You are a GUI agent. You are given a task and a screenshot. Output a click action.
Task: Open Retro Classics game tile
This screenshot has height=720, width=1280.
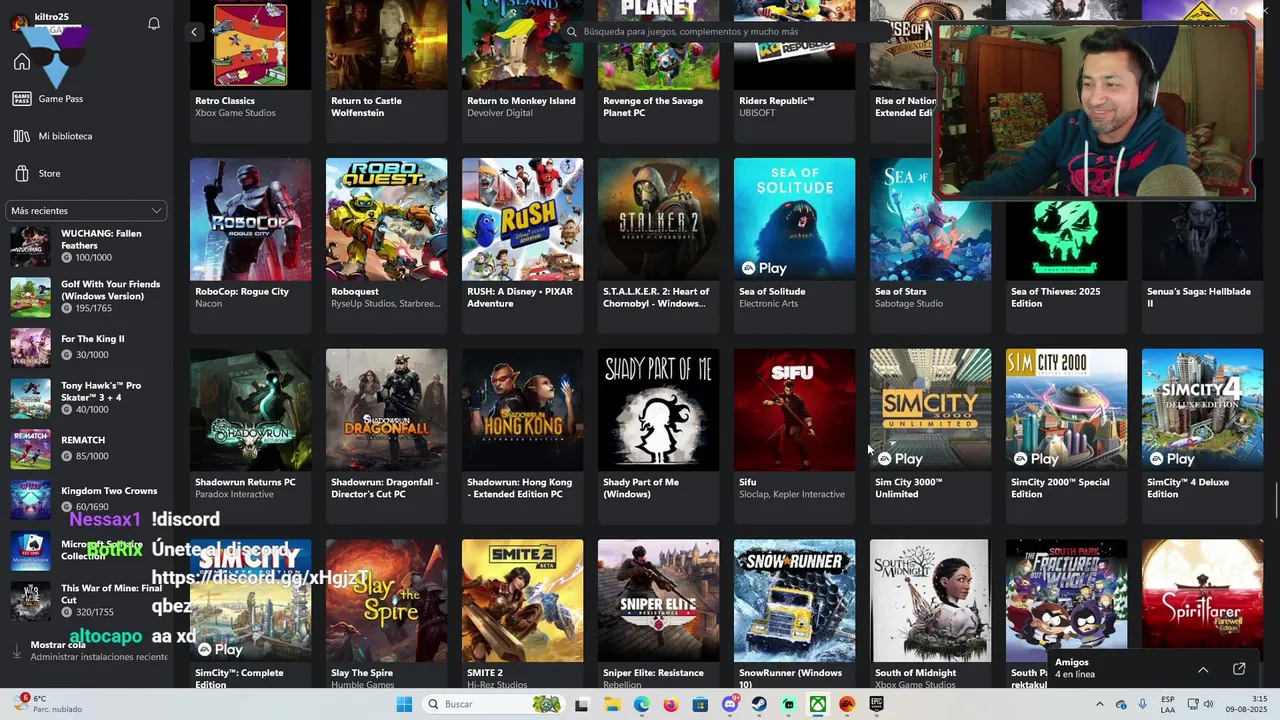tap(251, 70)
